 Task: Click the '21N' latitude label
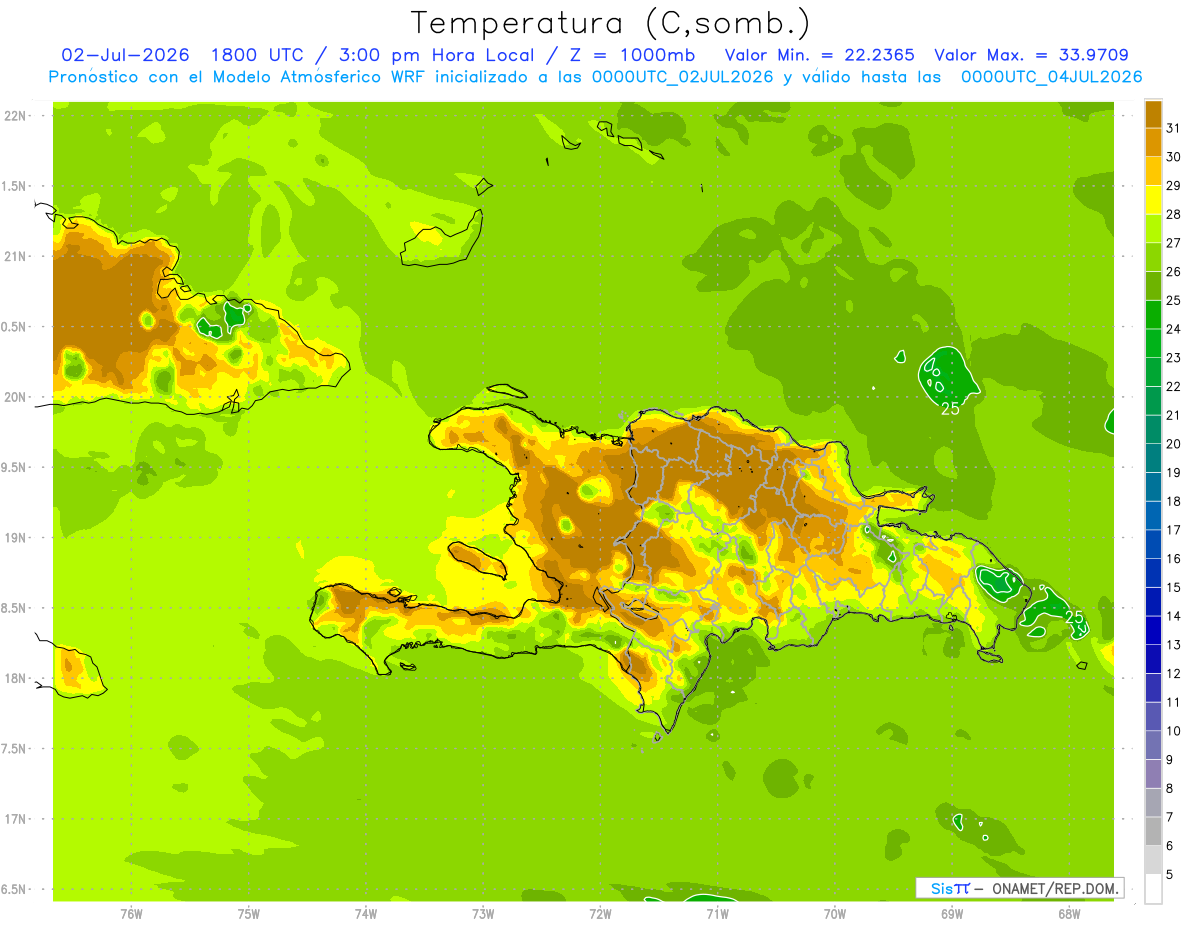click(15, 256)
